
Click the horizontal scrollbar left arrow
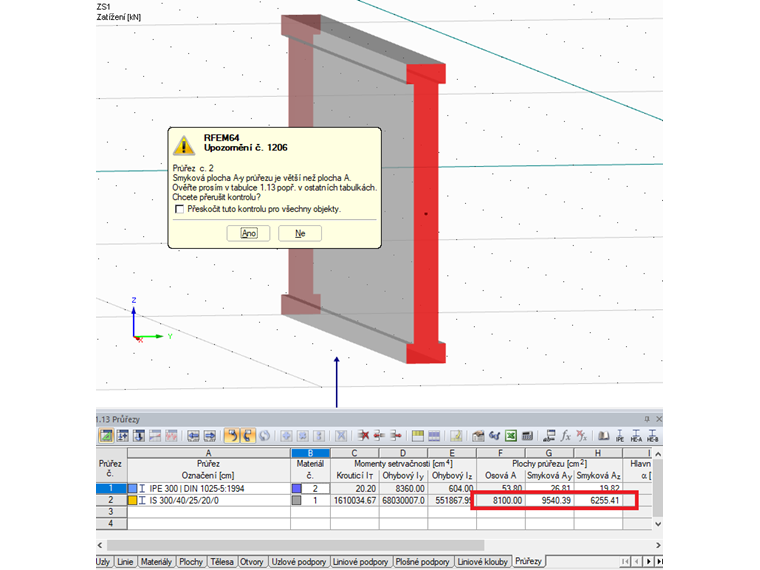[100, 545]
